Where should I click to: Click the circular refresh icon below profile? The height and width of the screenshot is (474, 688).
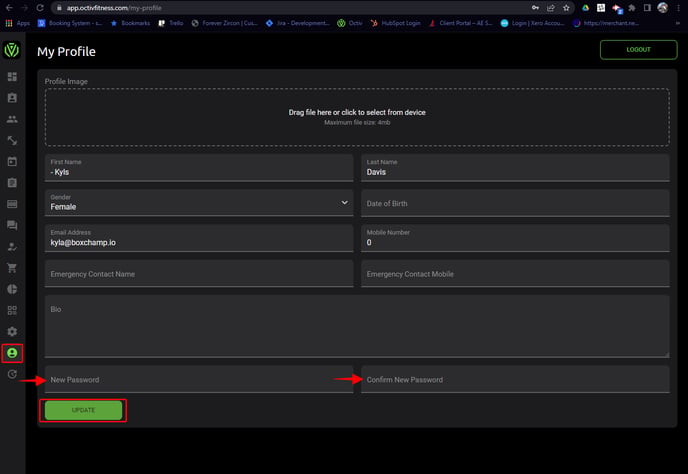click(x=12, y=374)
